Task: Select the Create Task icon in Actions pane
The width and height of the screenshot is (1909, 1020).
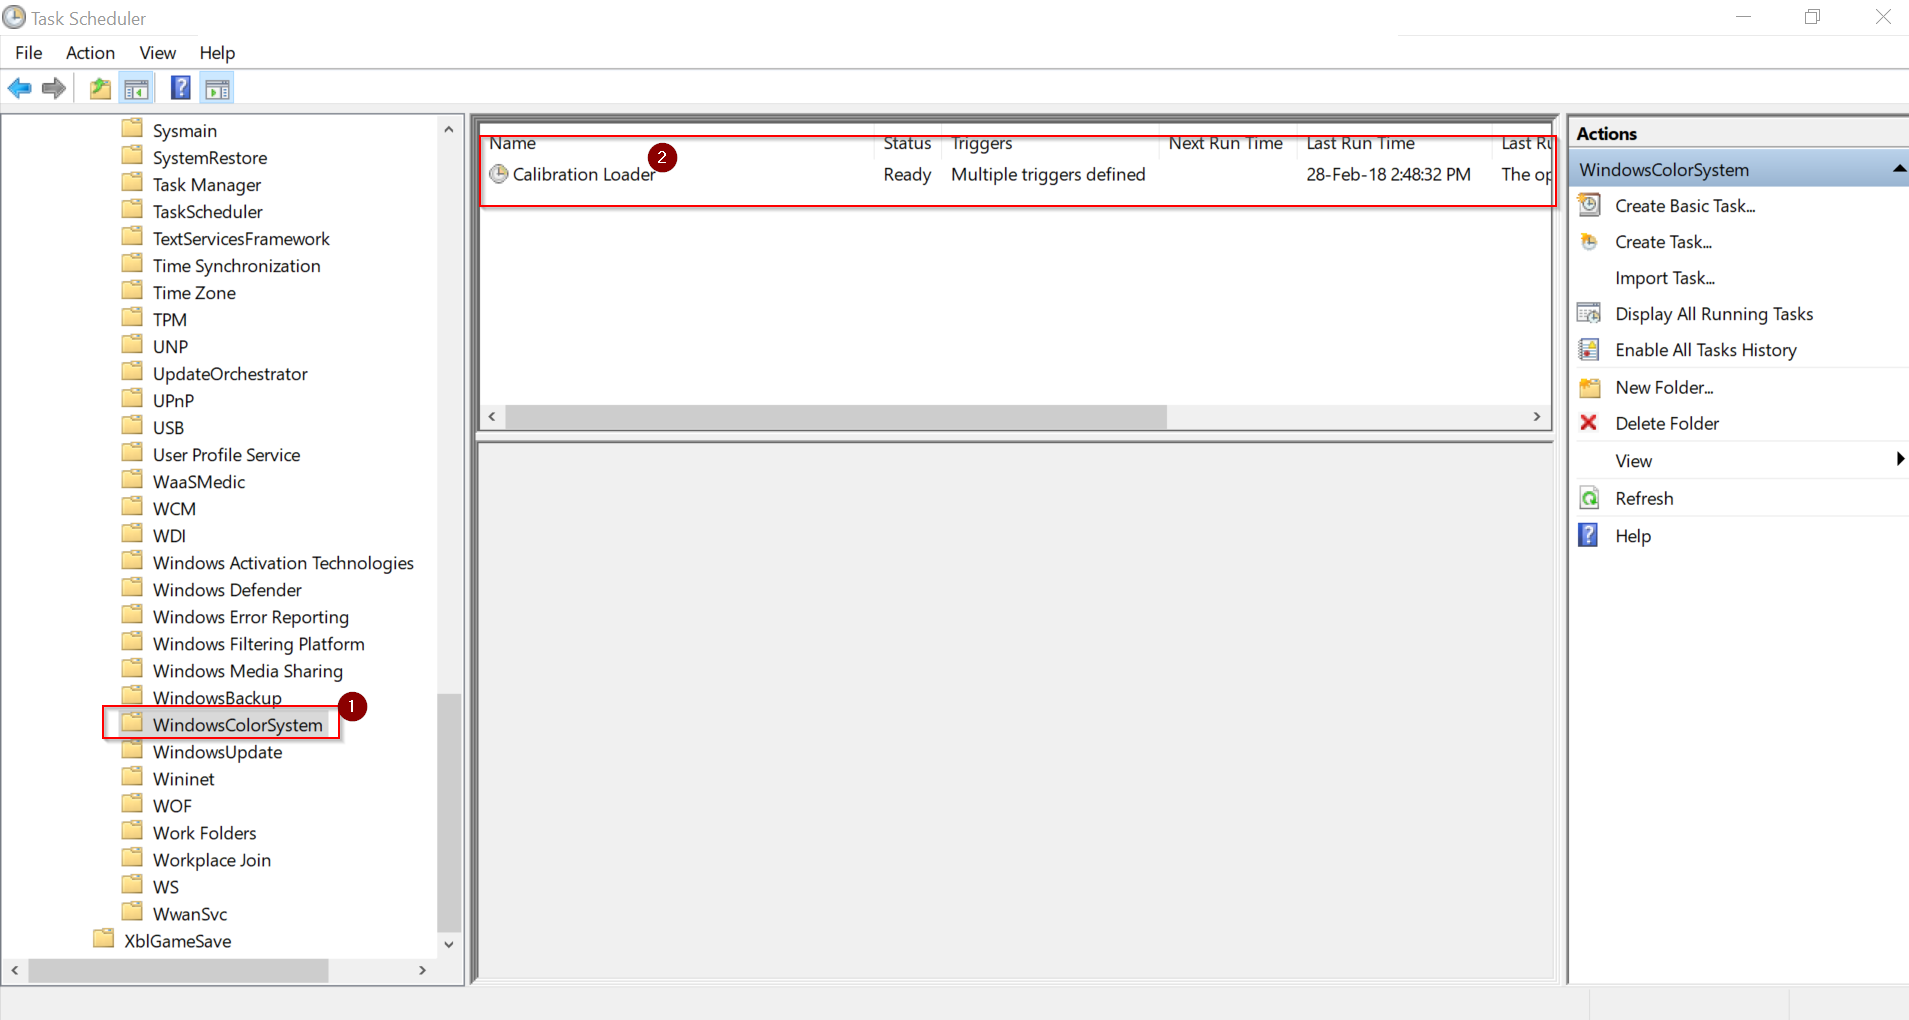Action: [x=1589, y=241]
